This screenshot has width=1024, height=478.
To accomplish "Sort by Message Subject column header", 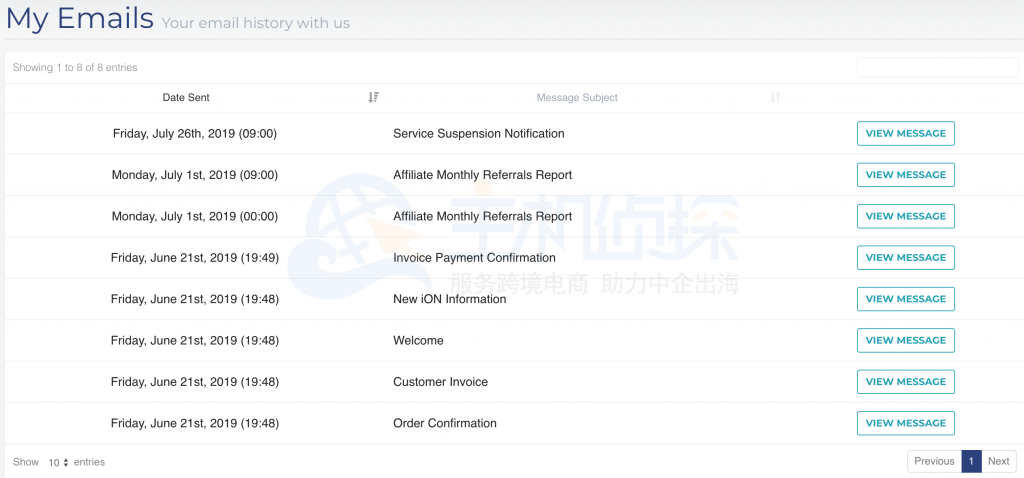I will (577, 97).
